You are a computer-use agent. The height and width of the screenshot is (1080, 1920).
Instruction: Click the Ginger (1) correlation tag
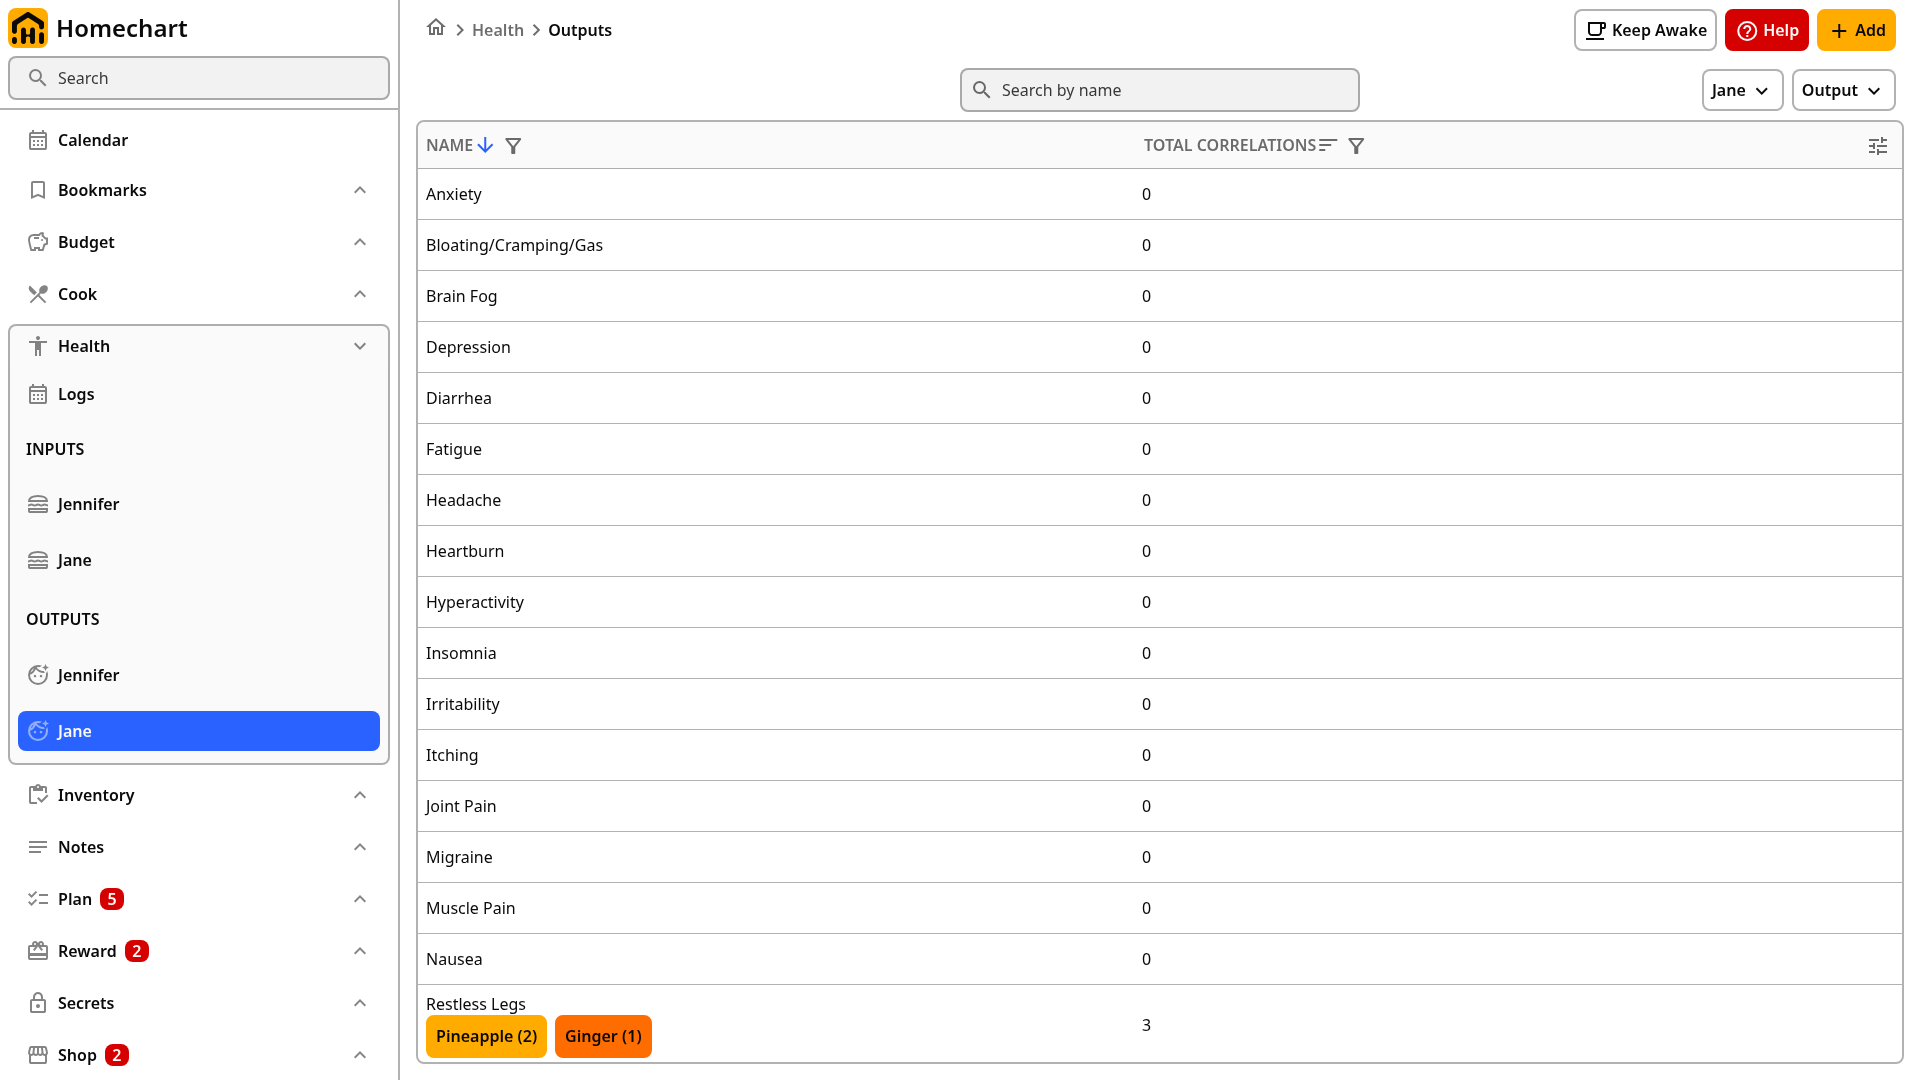[x=603, y=1036]
